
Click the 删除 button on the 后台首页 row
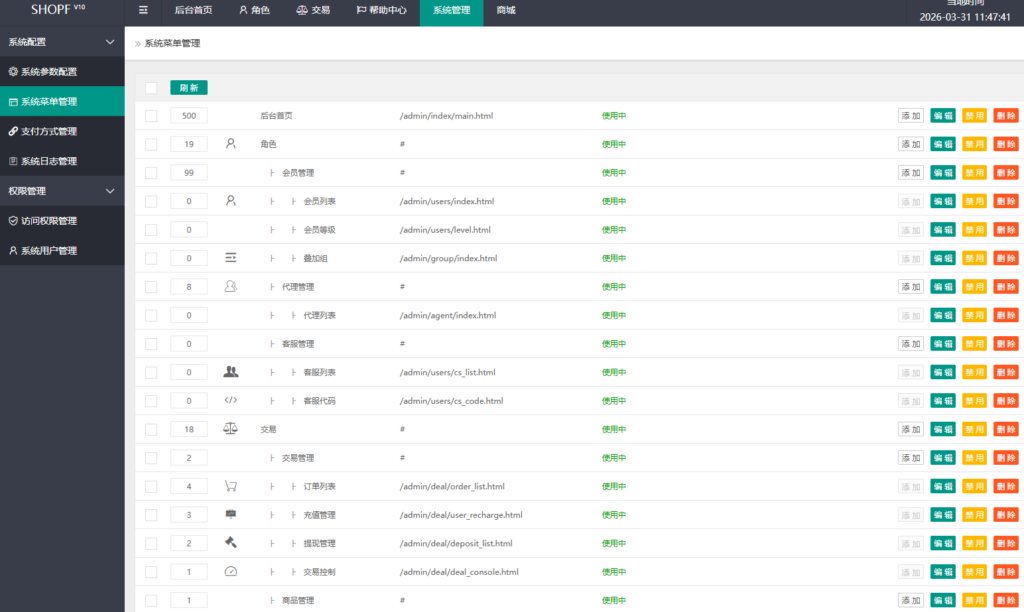coord(1005,115)
